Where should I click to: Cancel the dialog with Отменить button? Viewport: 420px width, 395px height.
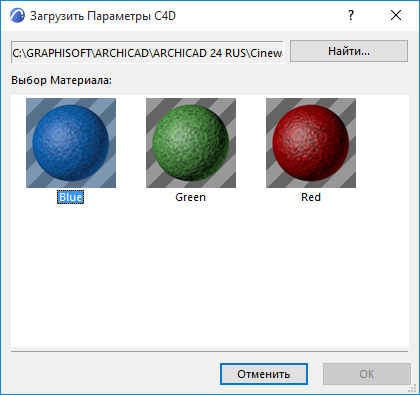click(264, 374)
